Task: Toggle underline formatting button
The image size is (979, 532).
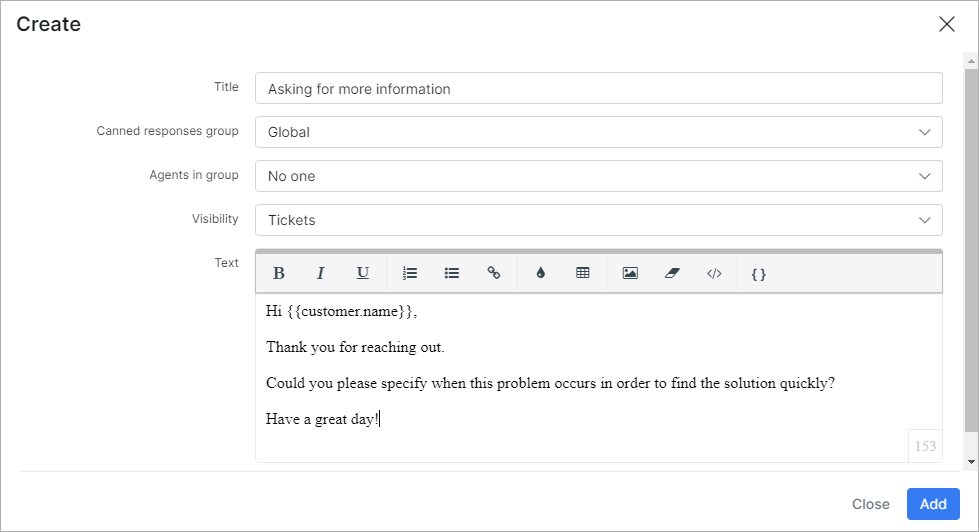Action: coord(363,273)
